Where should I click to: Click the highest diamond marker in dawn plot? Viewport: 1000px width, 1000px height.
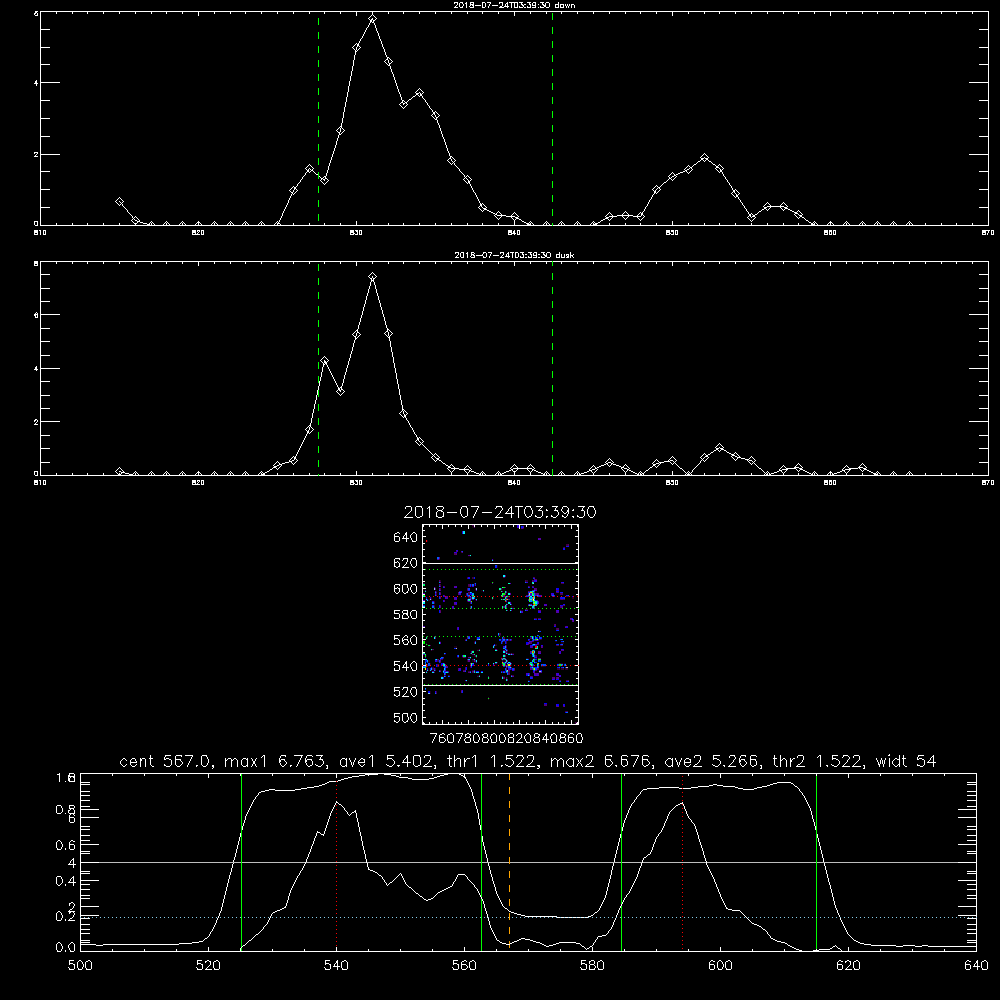372,19
